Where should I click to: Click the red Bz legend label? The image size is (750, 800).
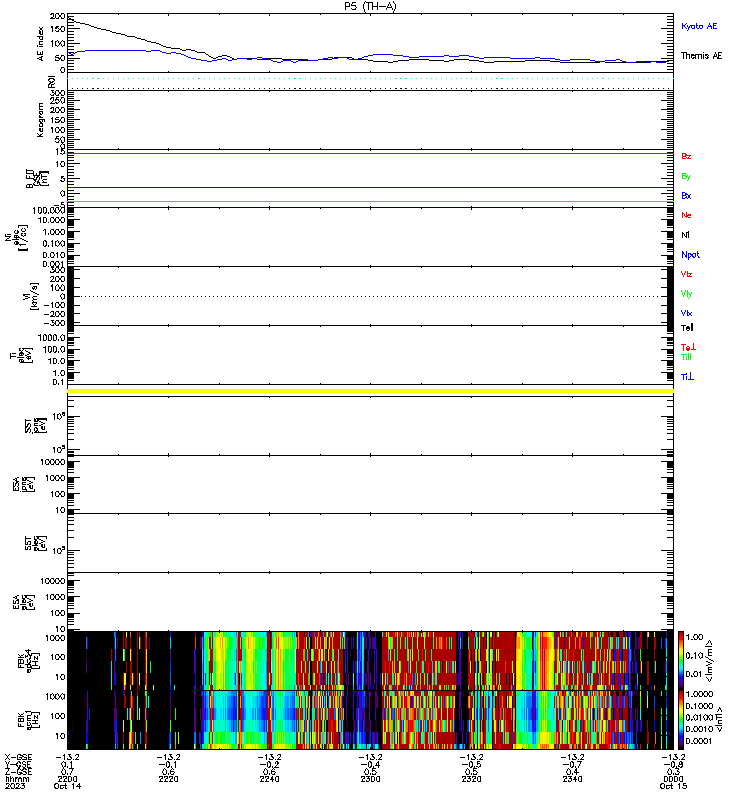click(686, 156)
